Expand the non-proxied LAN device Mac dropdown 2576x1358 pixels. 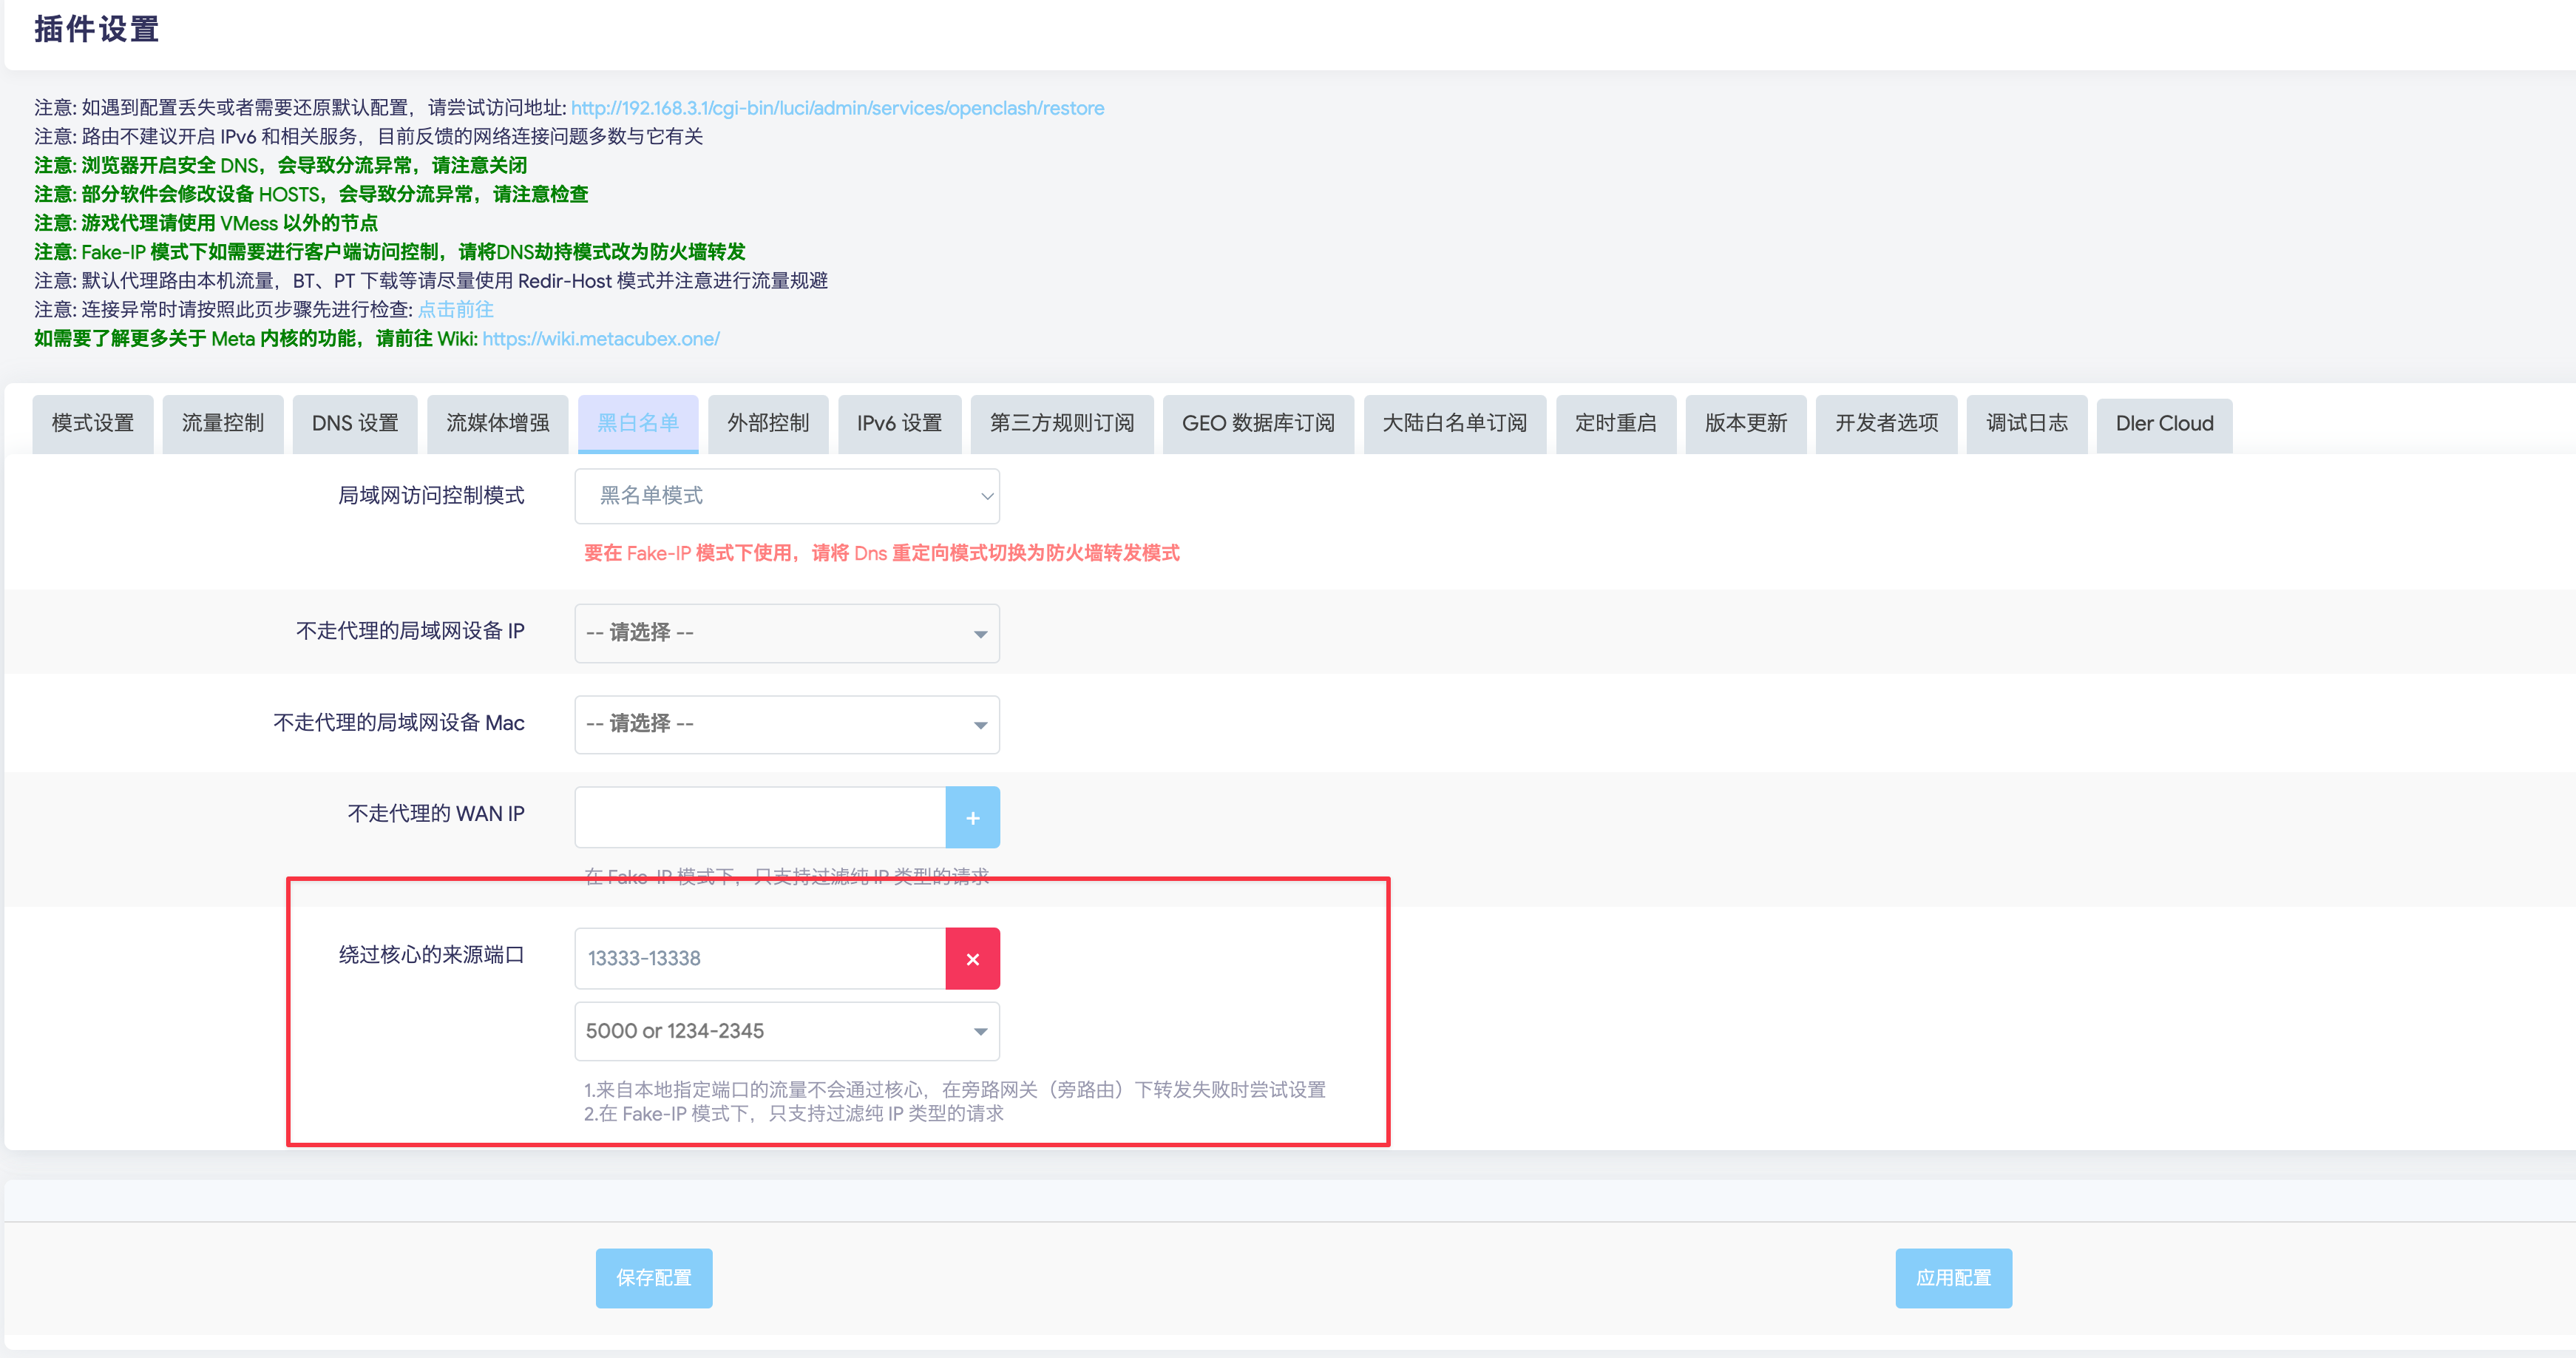tap(787, 724)
